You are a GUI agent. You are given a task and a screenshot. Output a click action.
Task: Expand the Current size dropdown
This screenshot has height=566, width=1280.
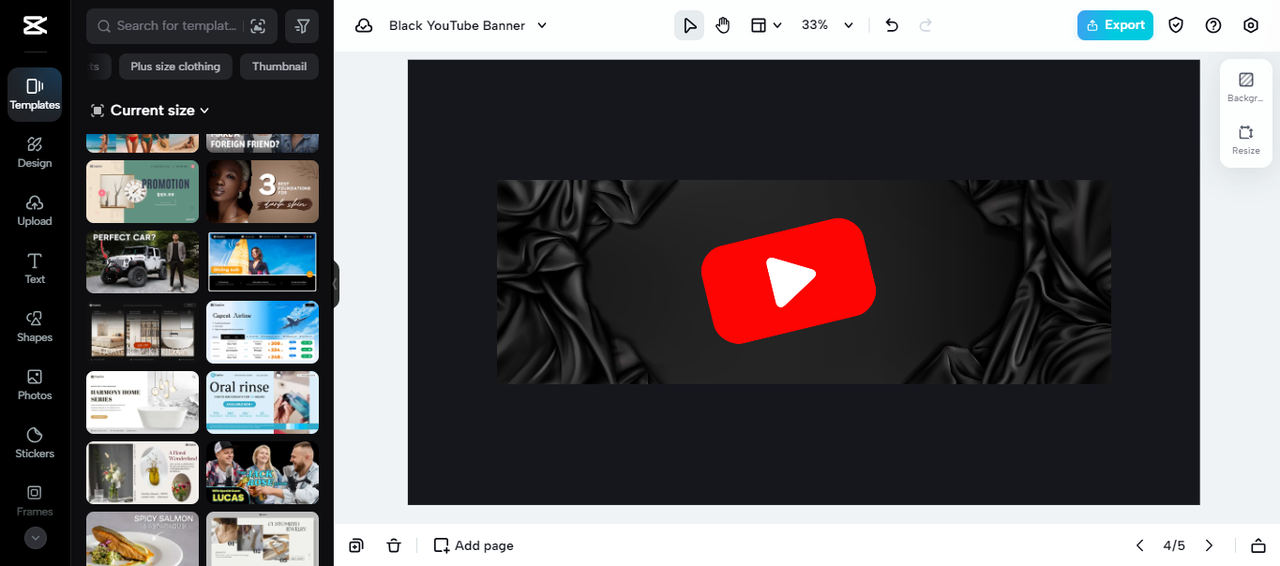click(x=150, y=110)
